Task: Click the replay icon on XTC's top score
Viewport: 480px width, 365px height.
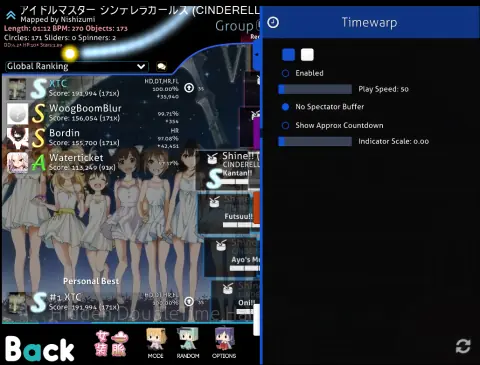Action: point(189,88)
